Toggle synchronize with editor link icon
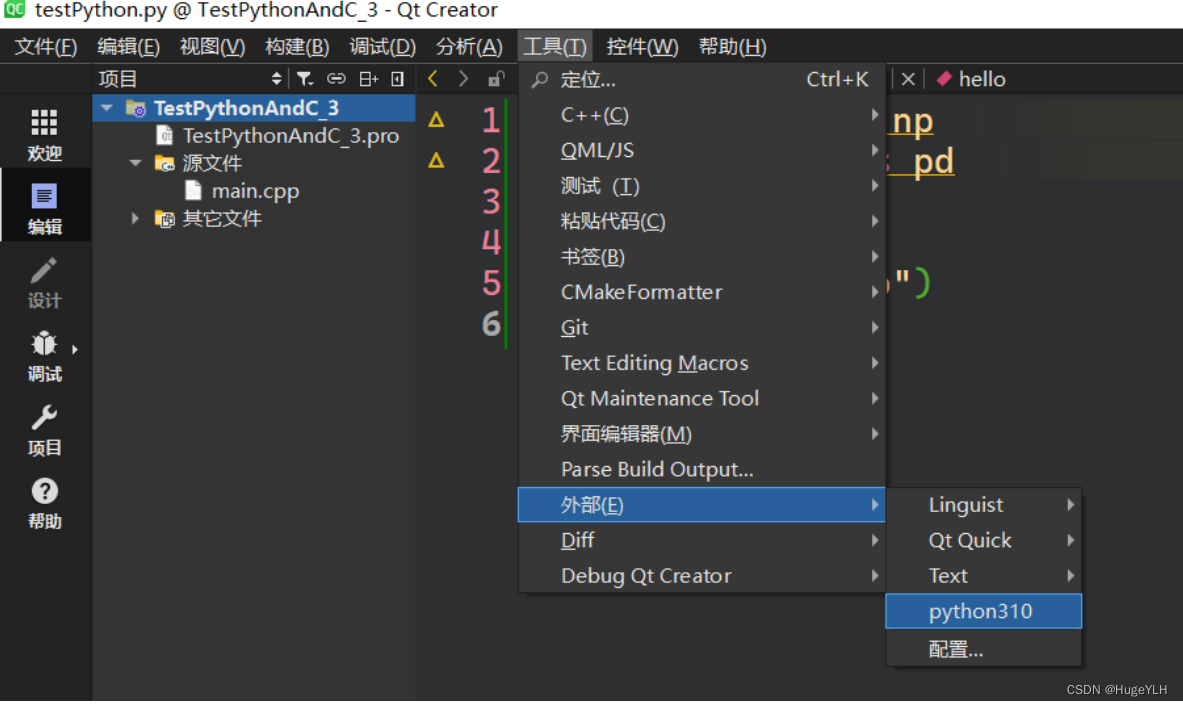 (x=336, y=78)
